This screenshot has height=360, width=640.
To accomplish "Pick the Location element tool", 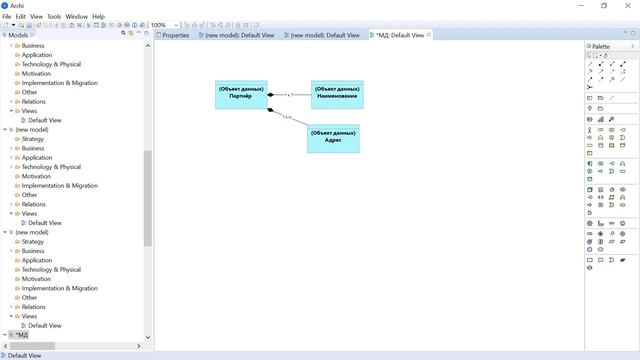I will 590,109.
